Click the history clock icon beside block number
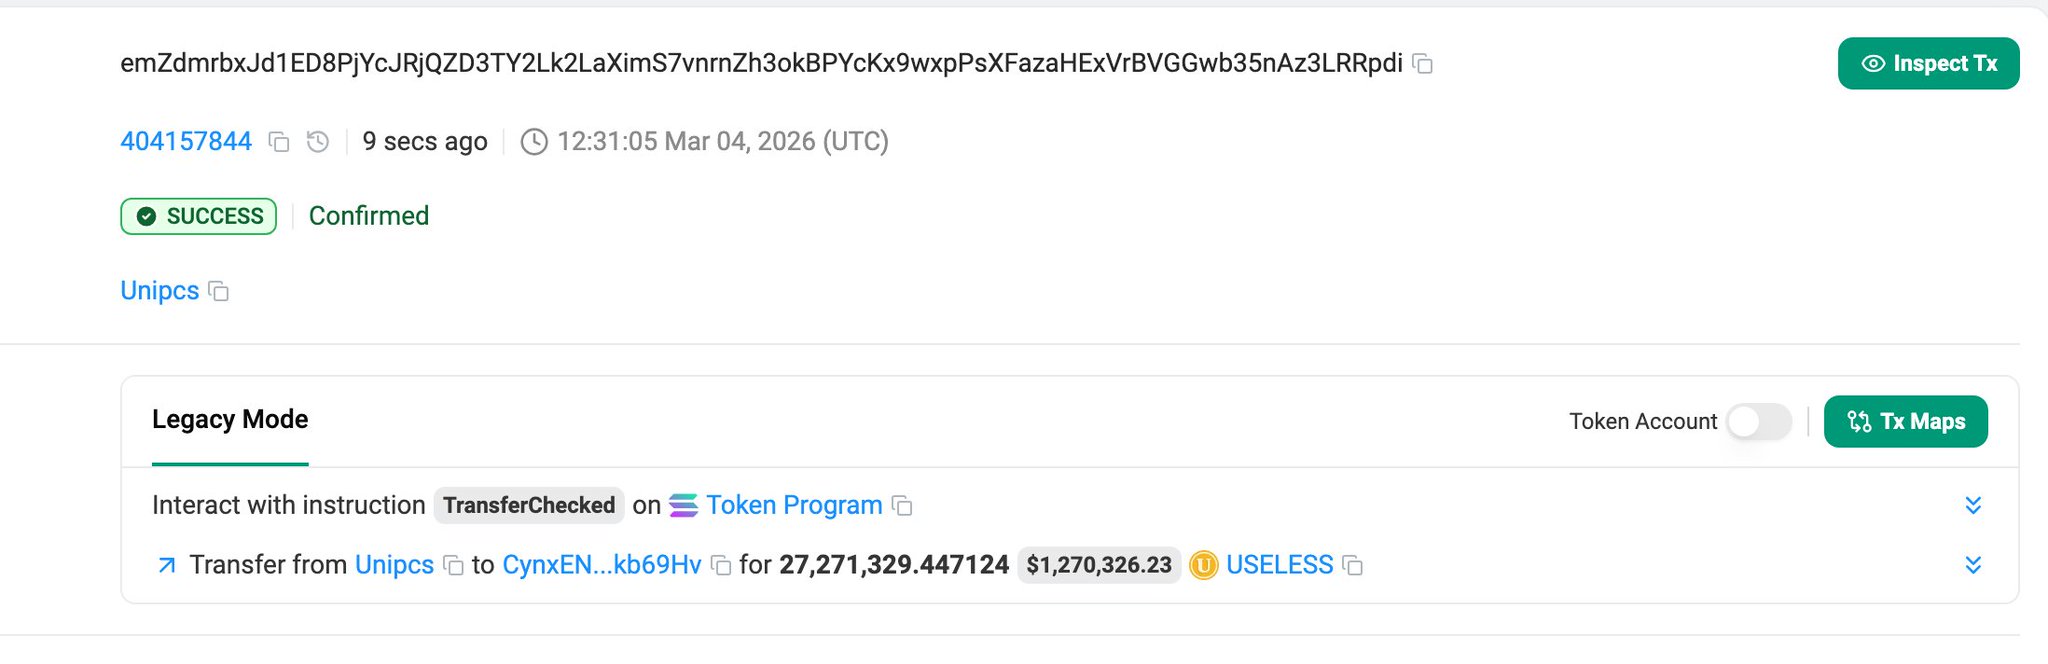Screen dimensions: 2048x664 pos(318,142)
